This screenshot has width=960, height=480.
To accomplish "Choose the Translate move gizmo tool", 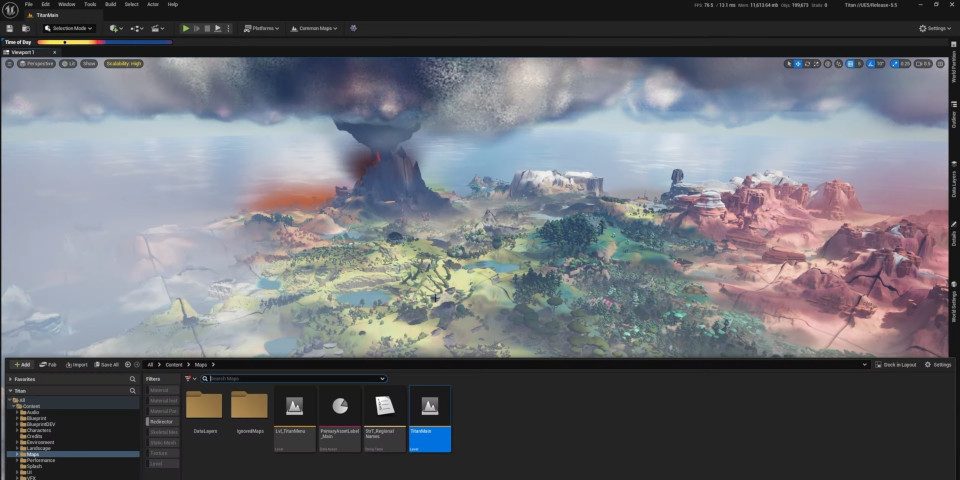I will pyautogui.click(x=798, y=64).
